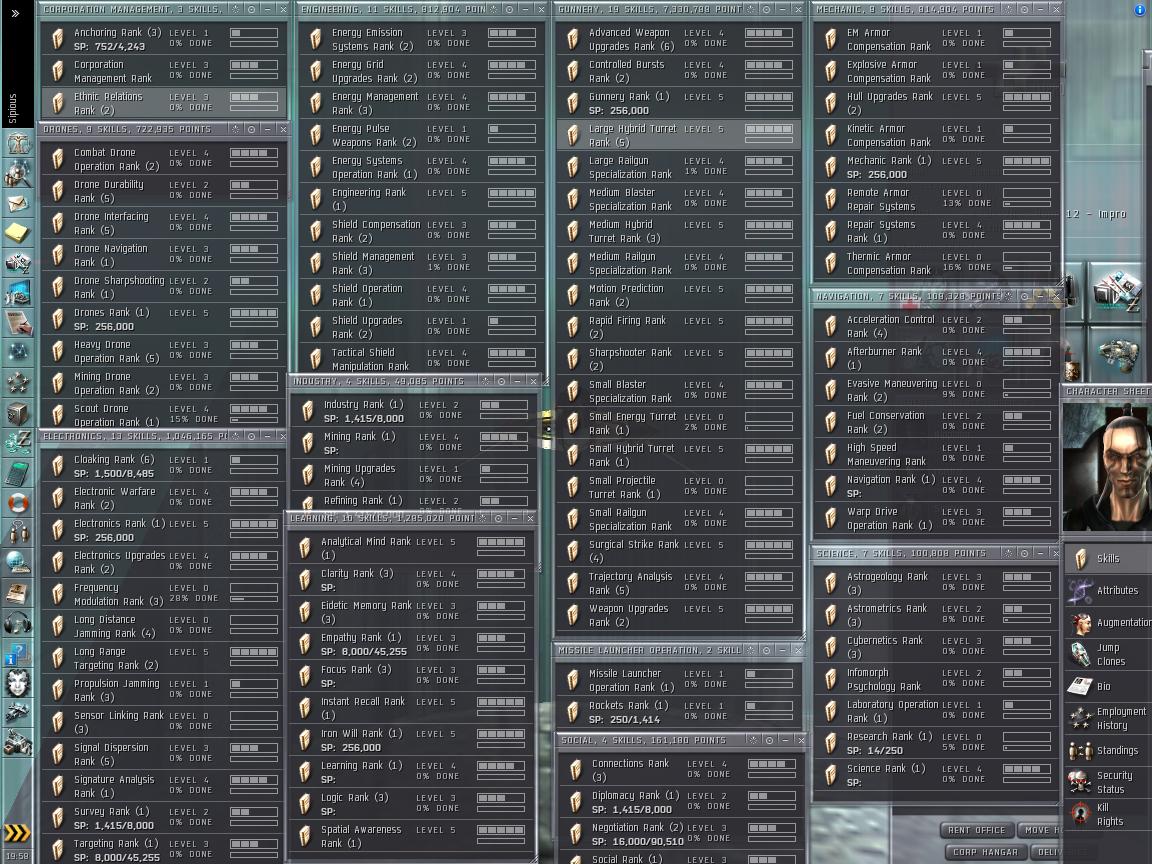Open the Character Sheet sidebar icon
This screenshot has width=1152, height=864.
(18, 144)
